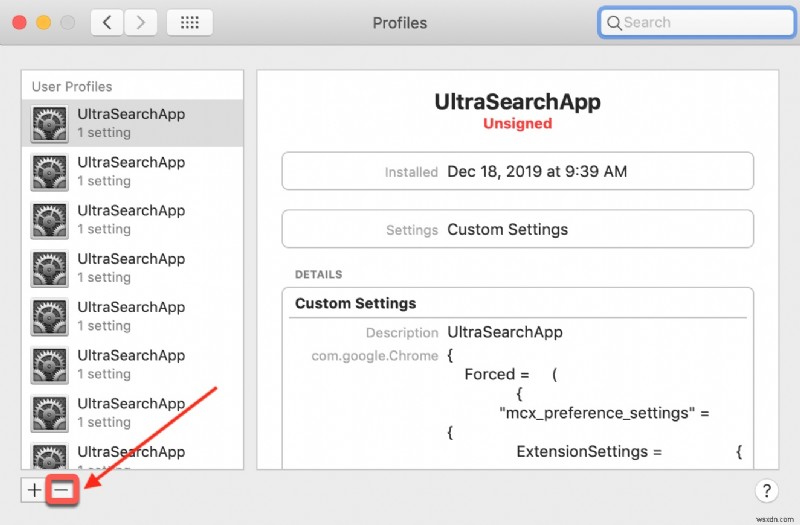Click the magnifying glass search icon
The width and height of the screenshot is (800, 525).
click(x=613, y=22)
